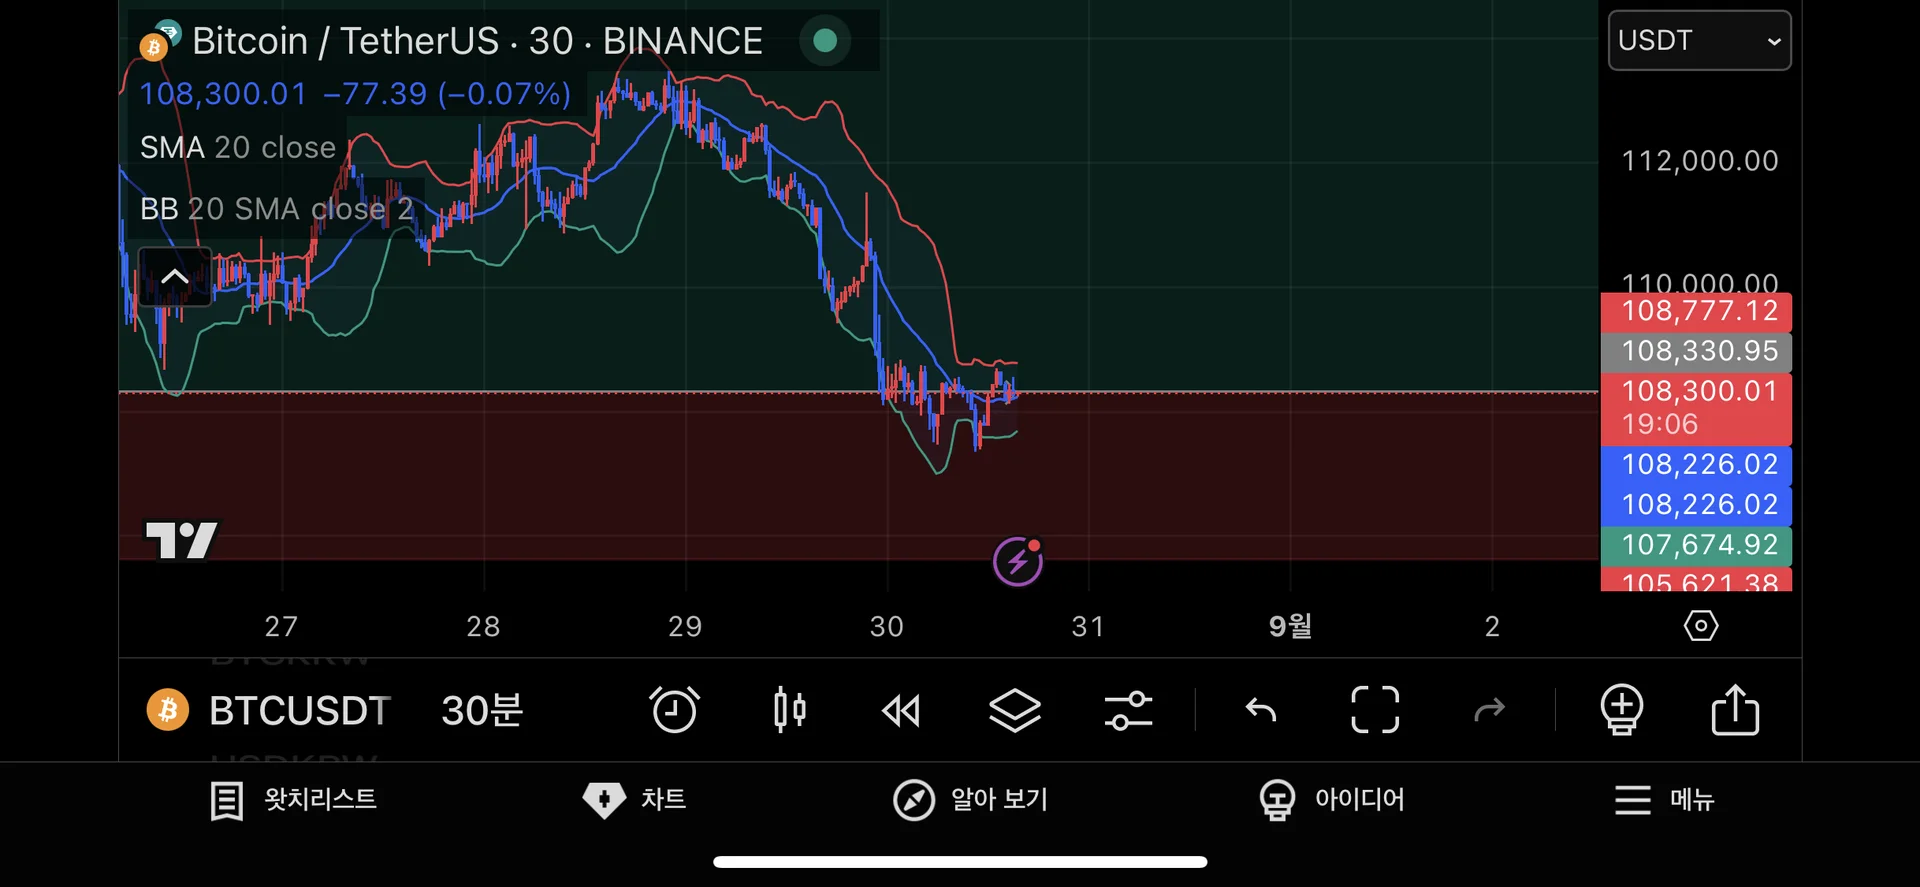
Task: Open the 왓치리스트 tab
Action: click(294, 800)
